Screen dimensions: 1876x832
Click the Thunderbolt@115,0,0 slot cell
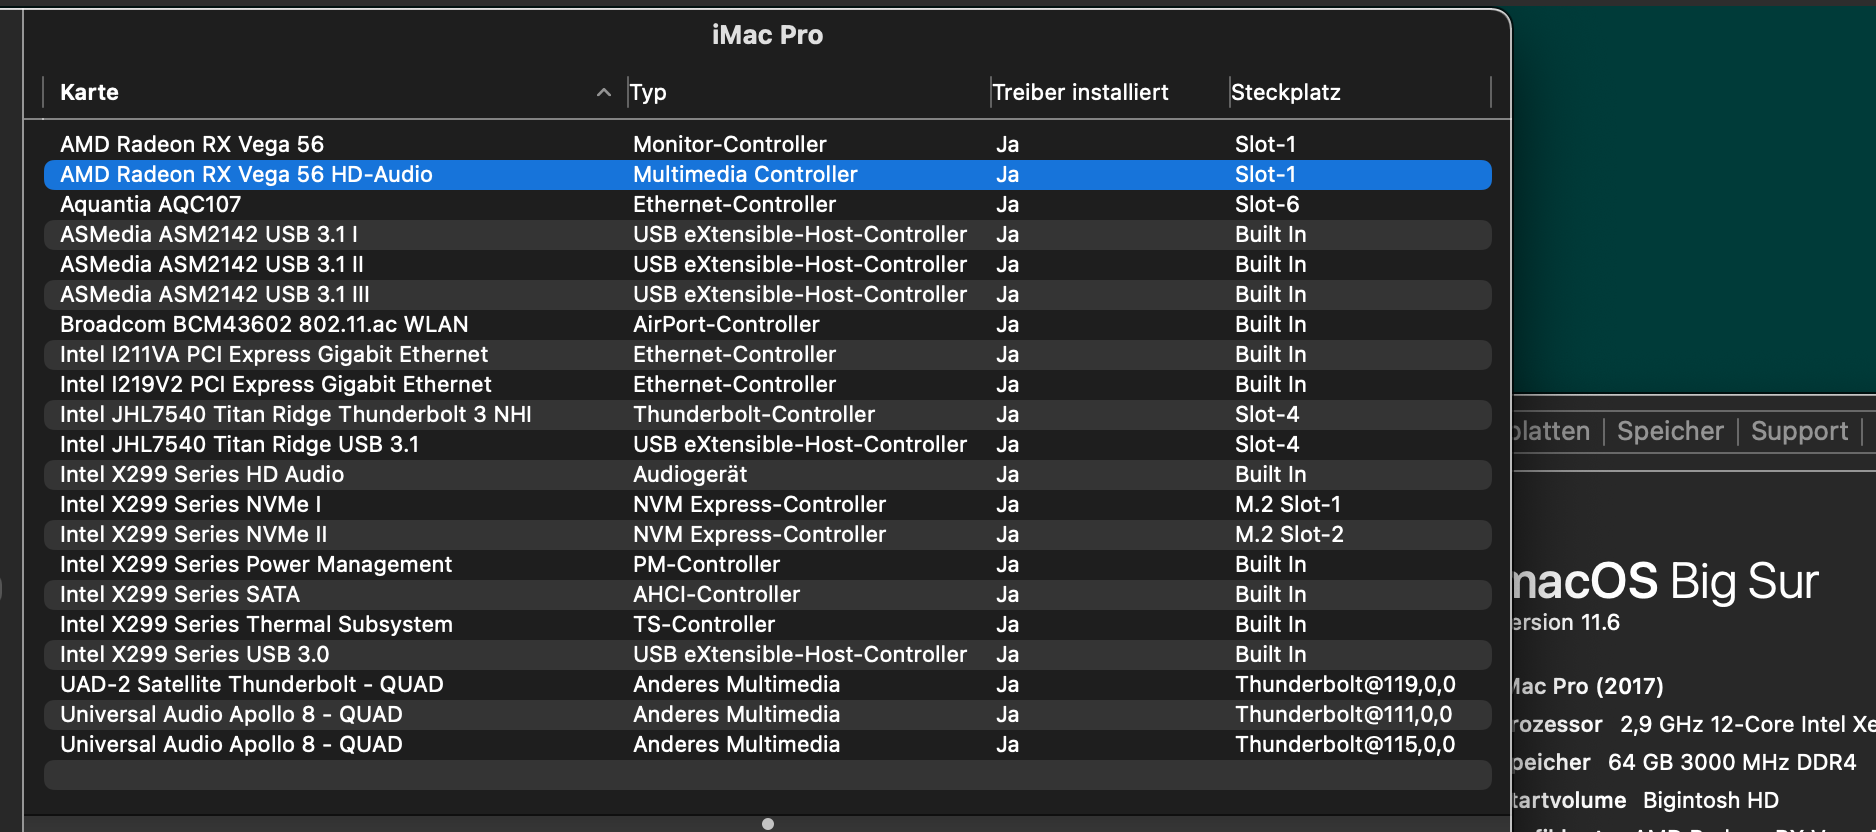1345,744
